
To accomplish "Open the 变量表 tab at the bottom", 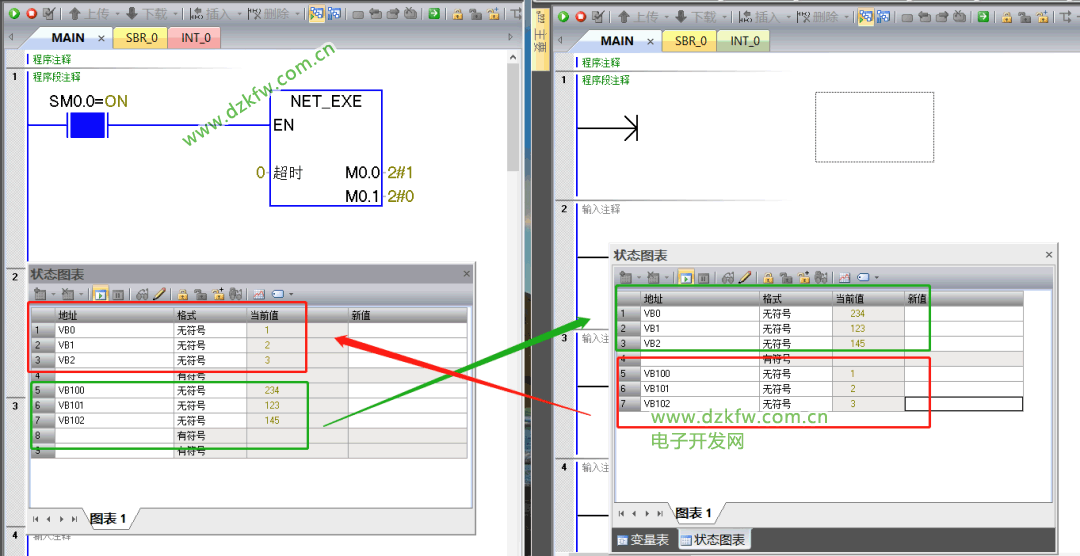I will click(643, 540).
